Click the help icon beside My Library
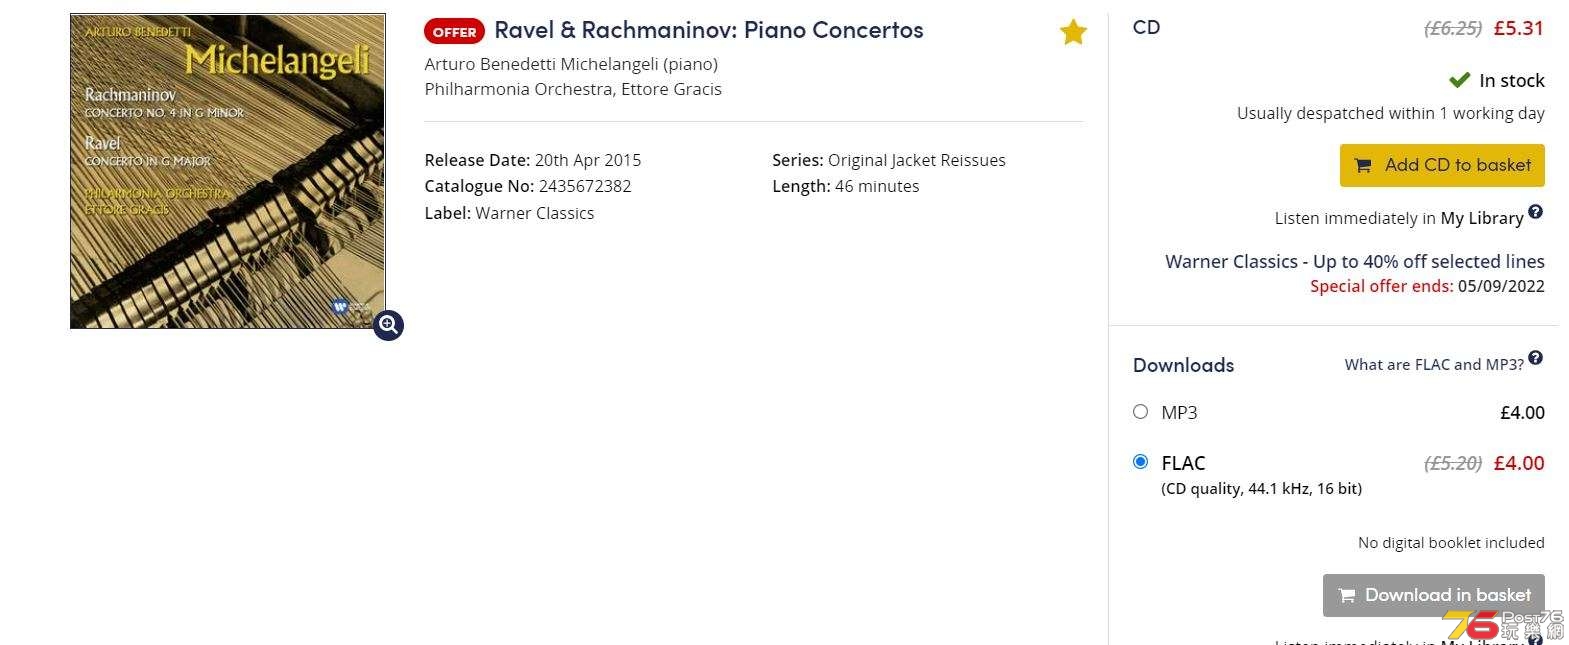The width and height of the screenshot is (1569, 645). [x=1535, y=212]
